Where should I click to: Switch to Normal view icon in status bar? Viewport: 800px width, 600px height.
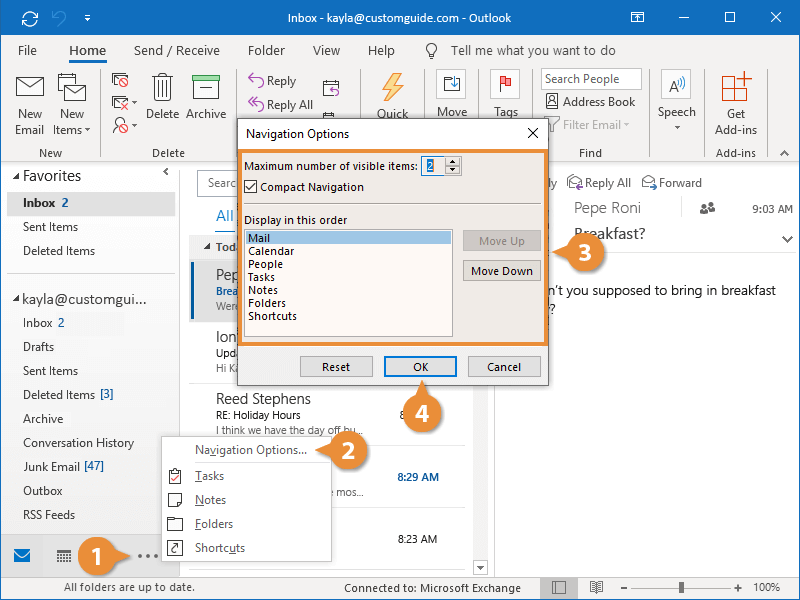559,587
